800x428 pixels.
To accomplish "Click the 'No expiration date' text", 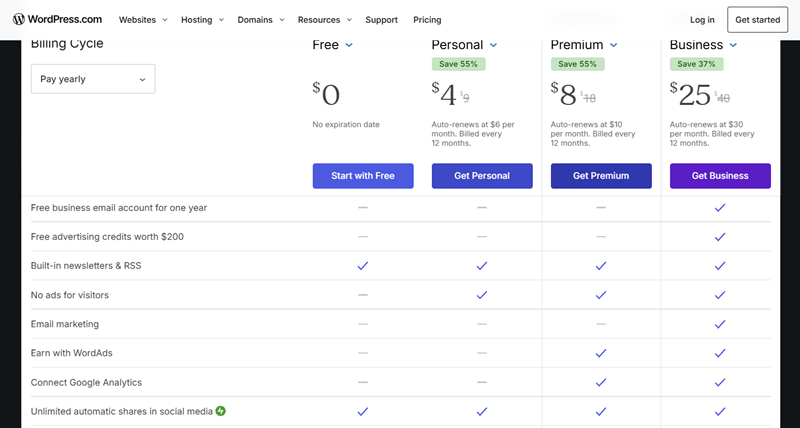I will pyautogui.click(x=346, y=124).
